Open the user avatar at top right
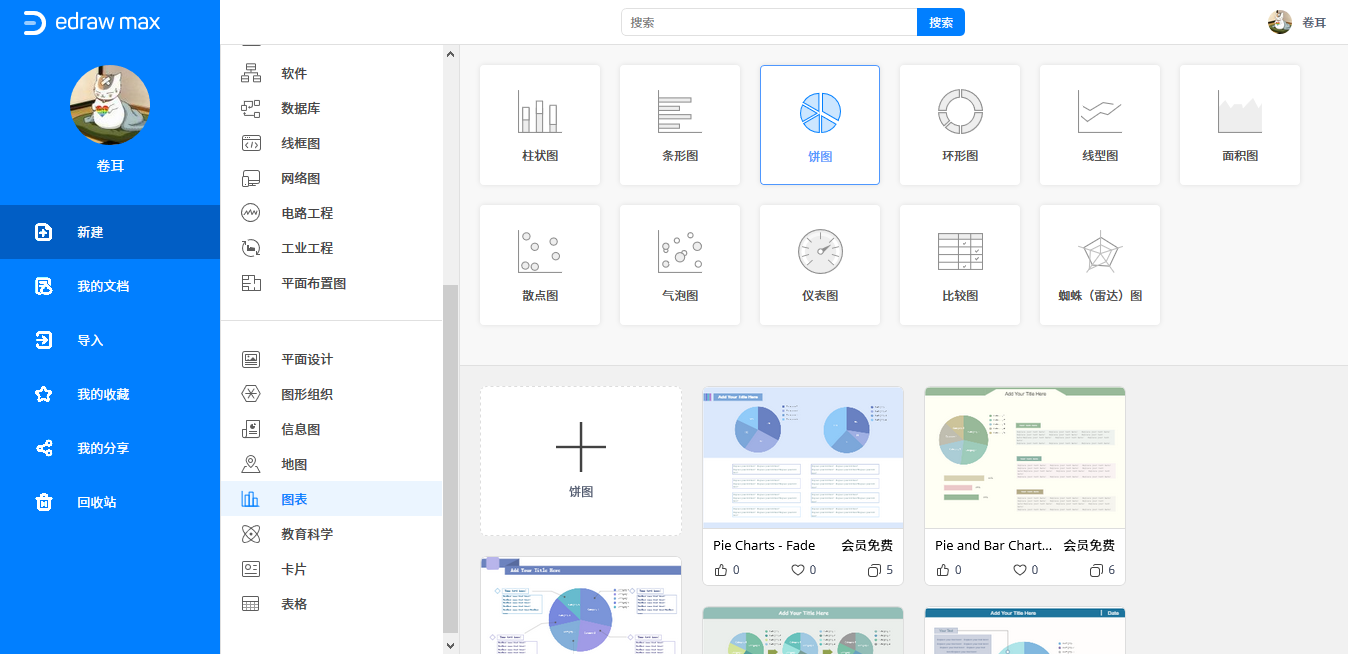The width and height of the screenshot is (1348, 654). pyautogui.click(x=1280, y=22)
